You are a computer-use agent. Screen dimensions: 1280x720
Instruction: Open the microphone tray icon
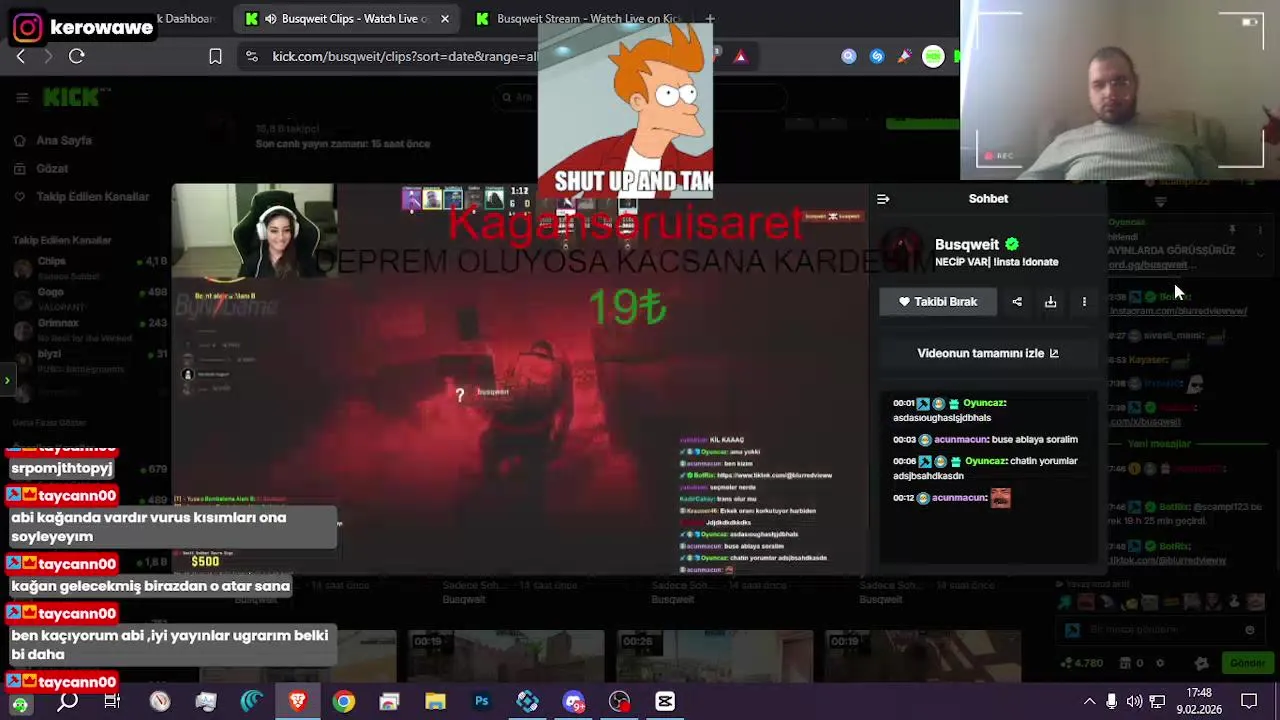coord(1111,702)
